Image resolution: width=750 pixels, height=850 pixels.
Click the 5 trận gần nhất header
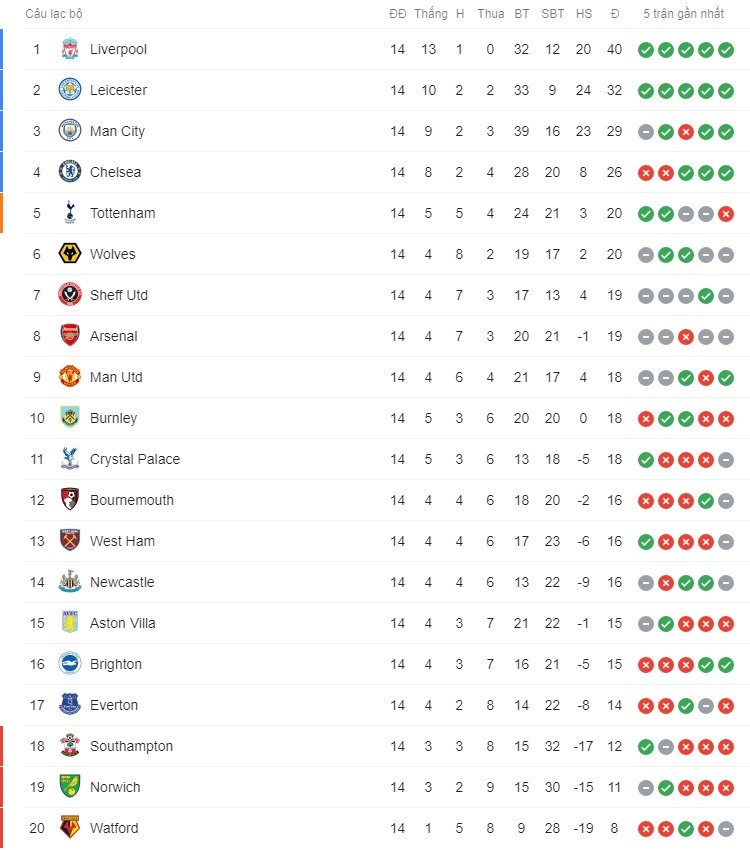[683, 14]
